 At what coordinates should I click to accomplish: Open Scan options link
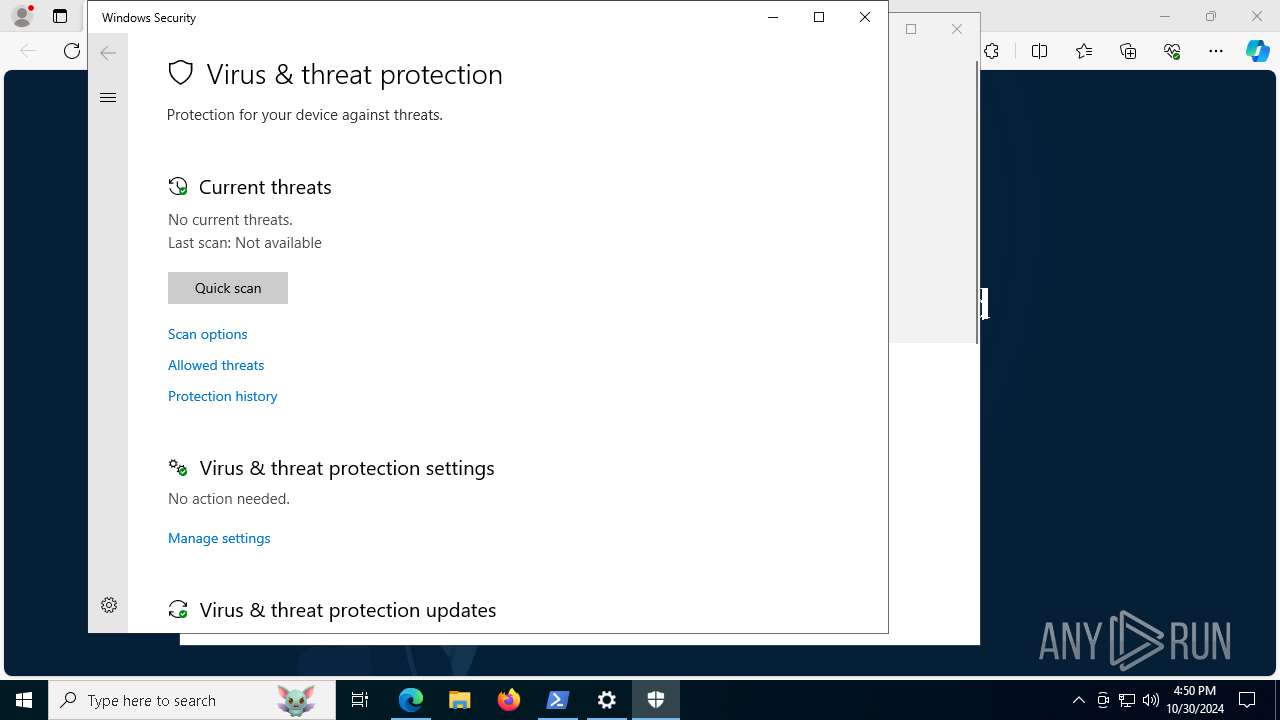[x=207, y=334]
